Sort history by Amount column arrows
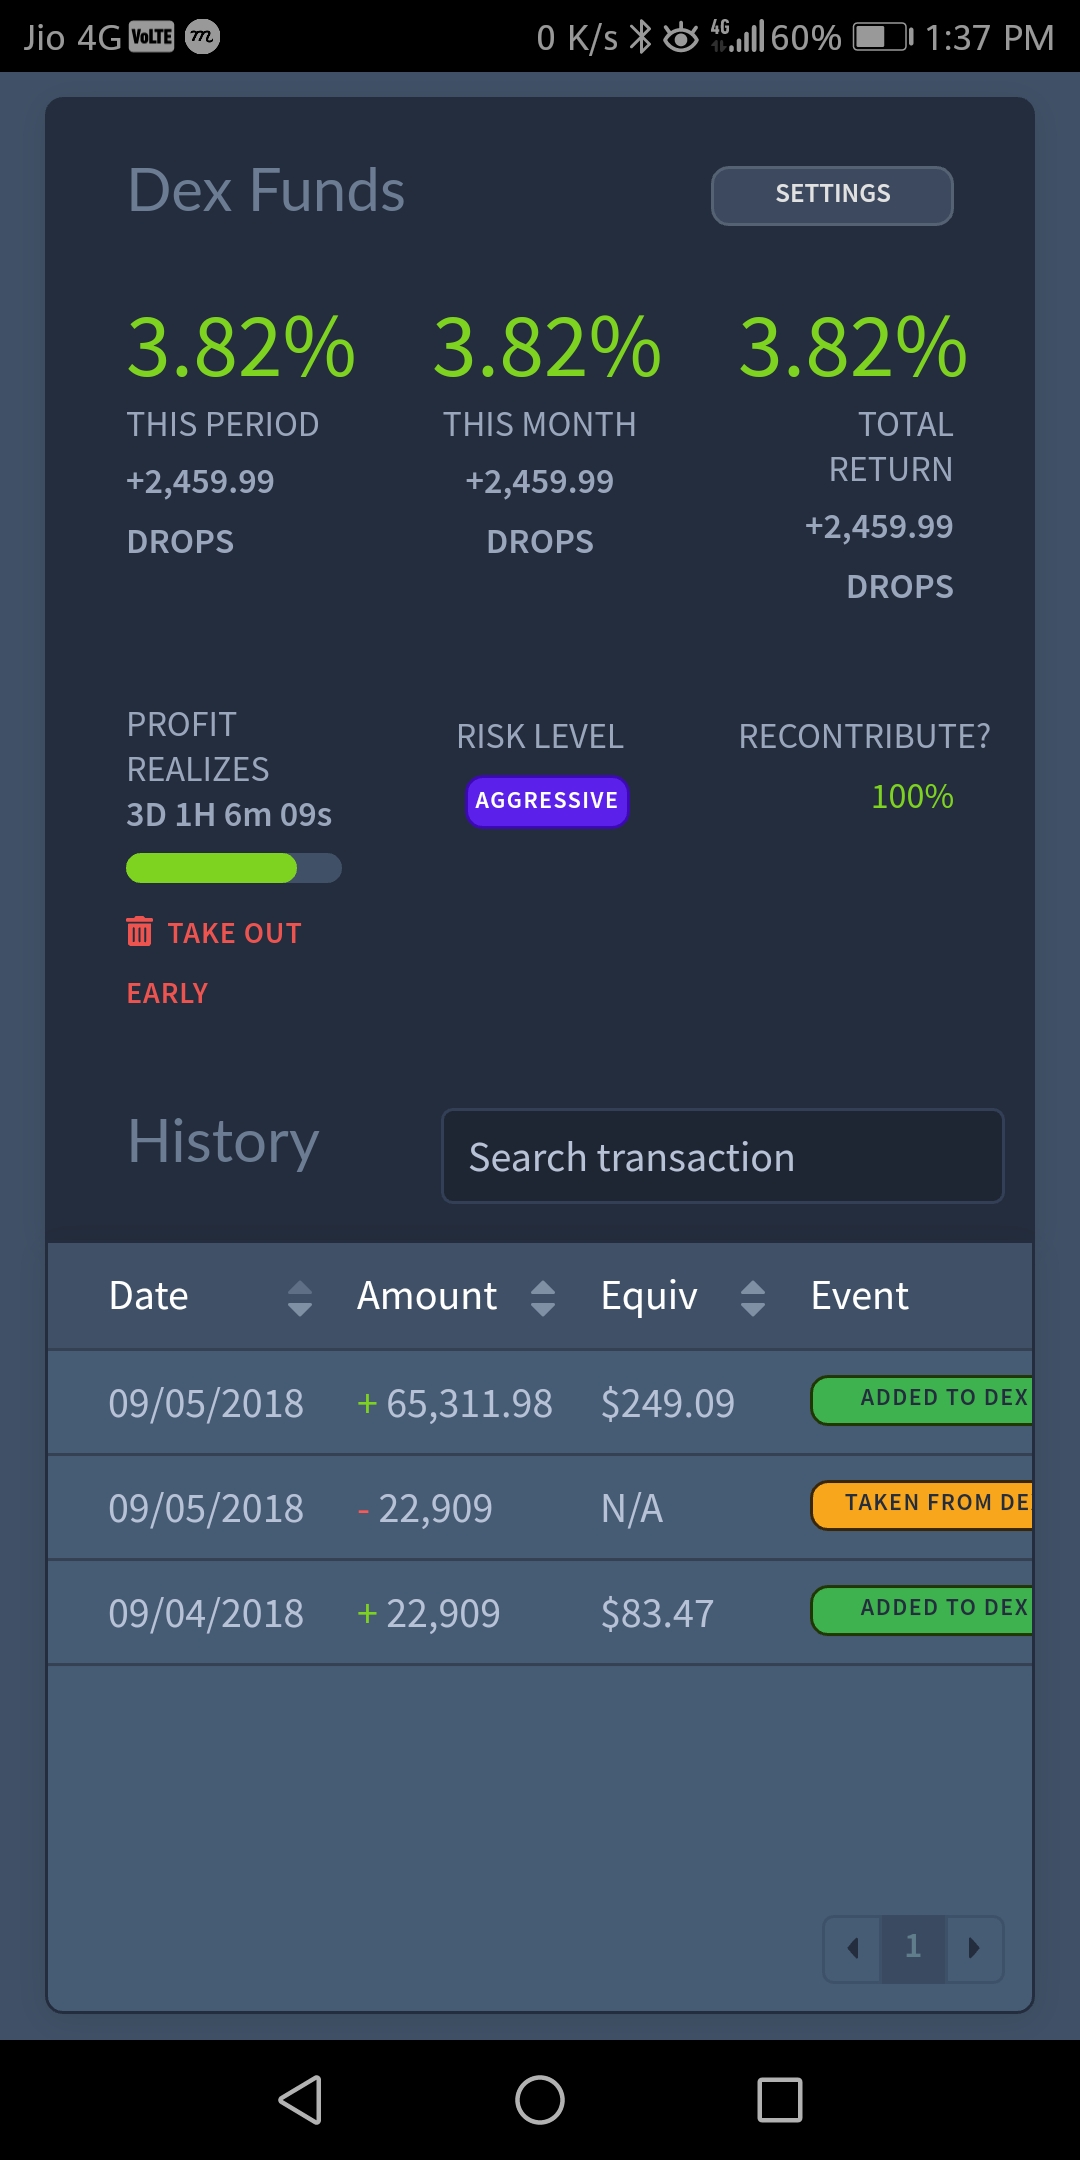 pyautogui.click(x=543, y=1298)
